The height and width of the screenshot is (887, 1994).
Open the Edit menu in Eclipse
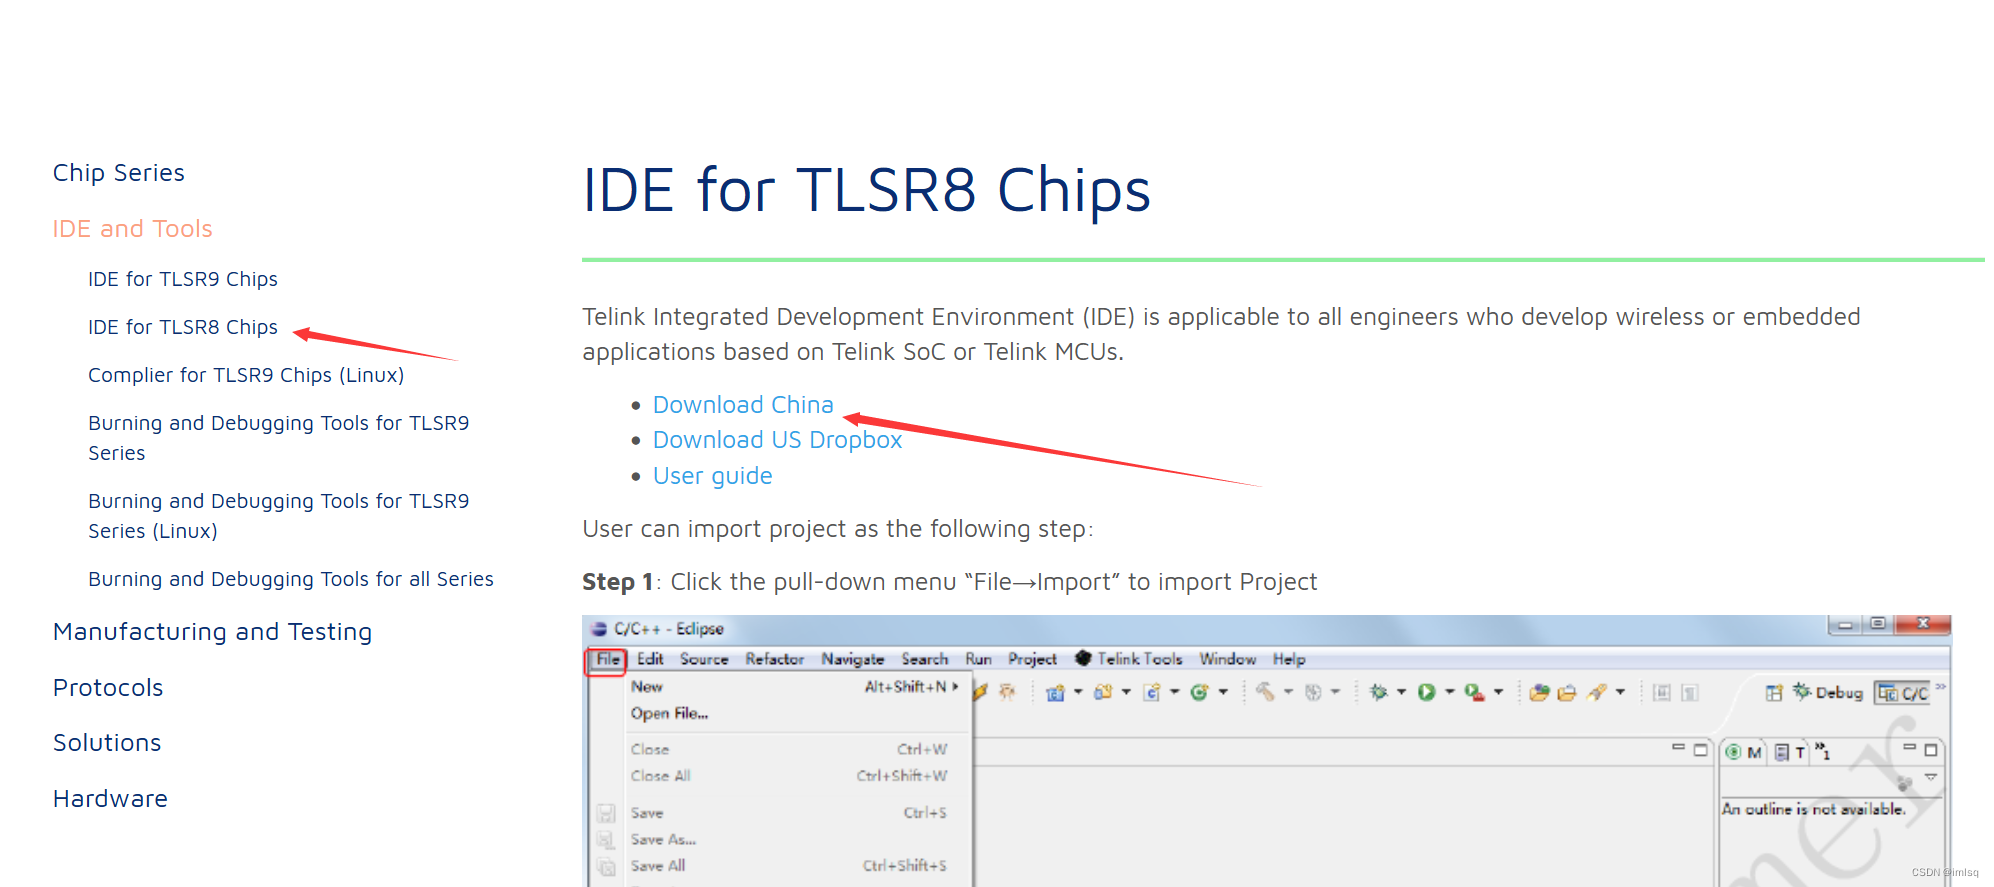point(650,659)
